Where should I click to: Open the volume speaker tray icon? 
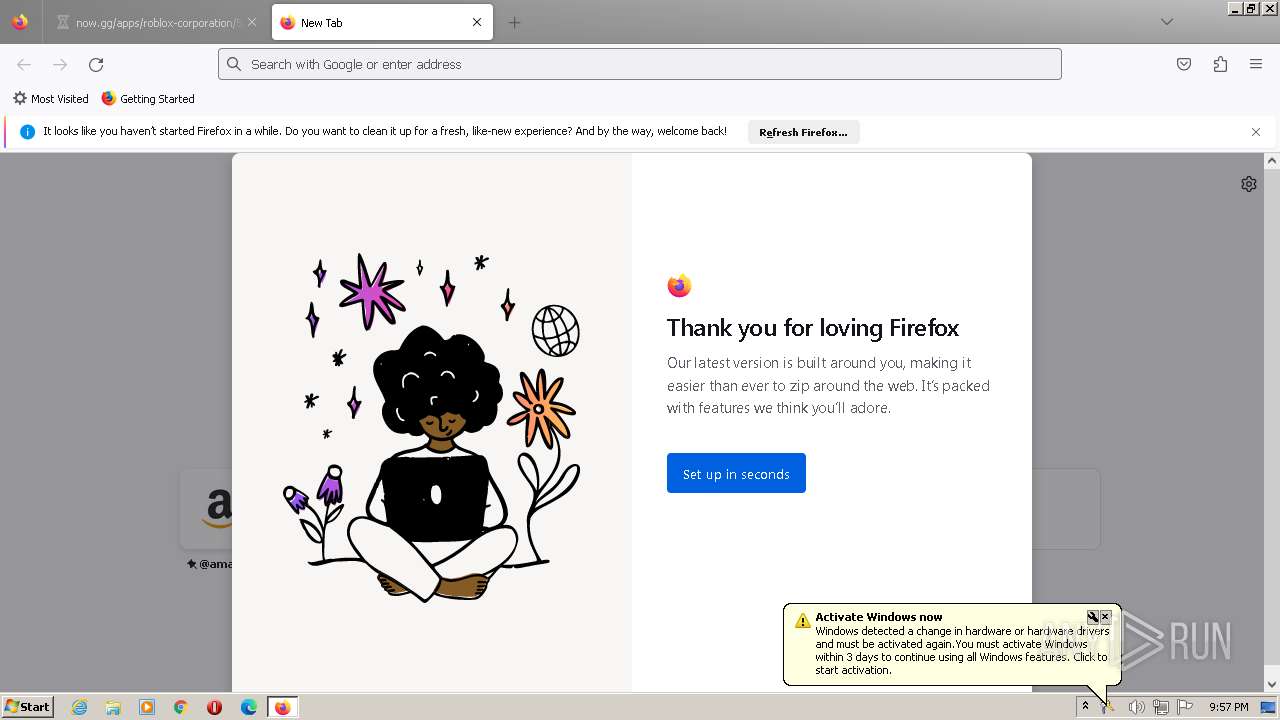pos(1136,707)
